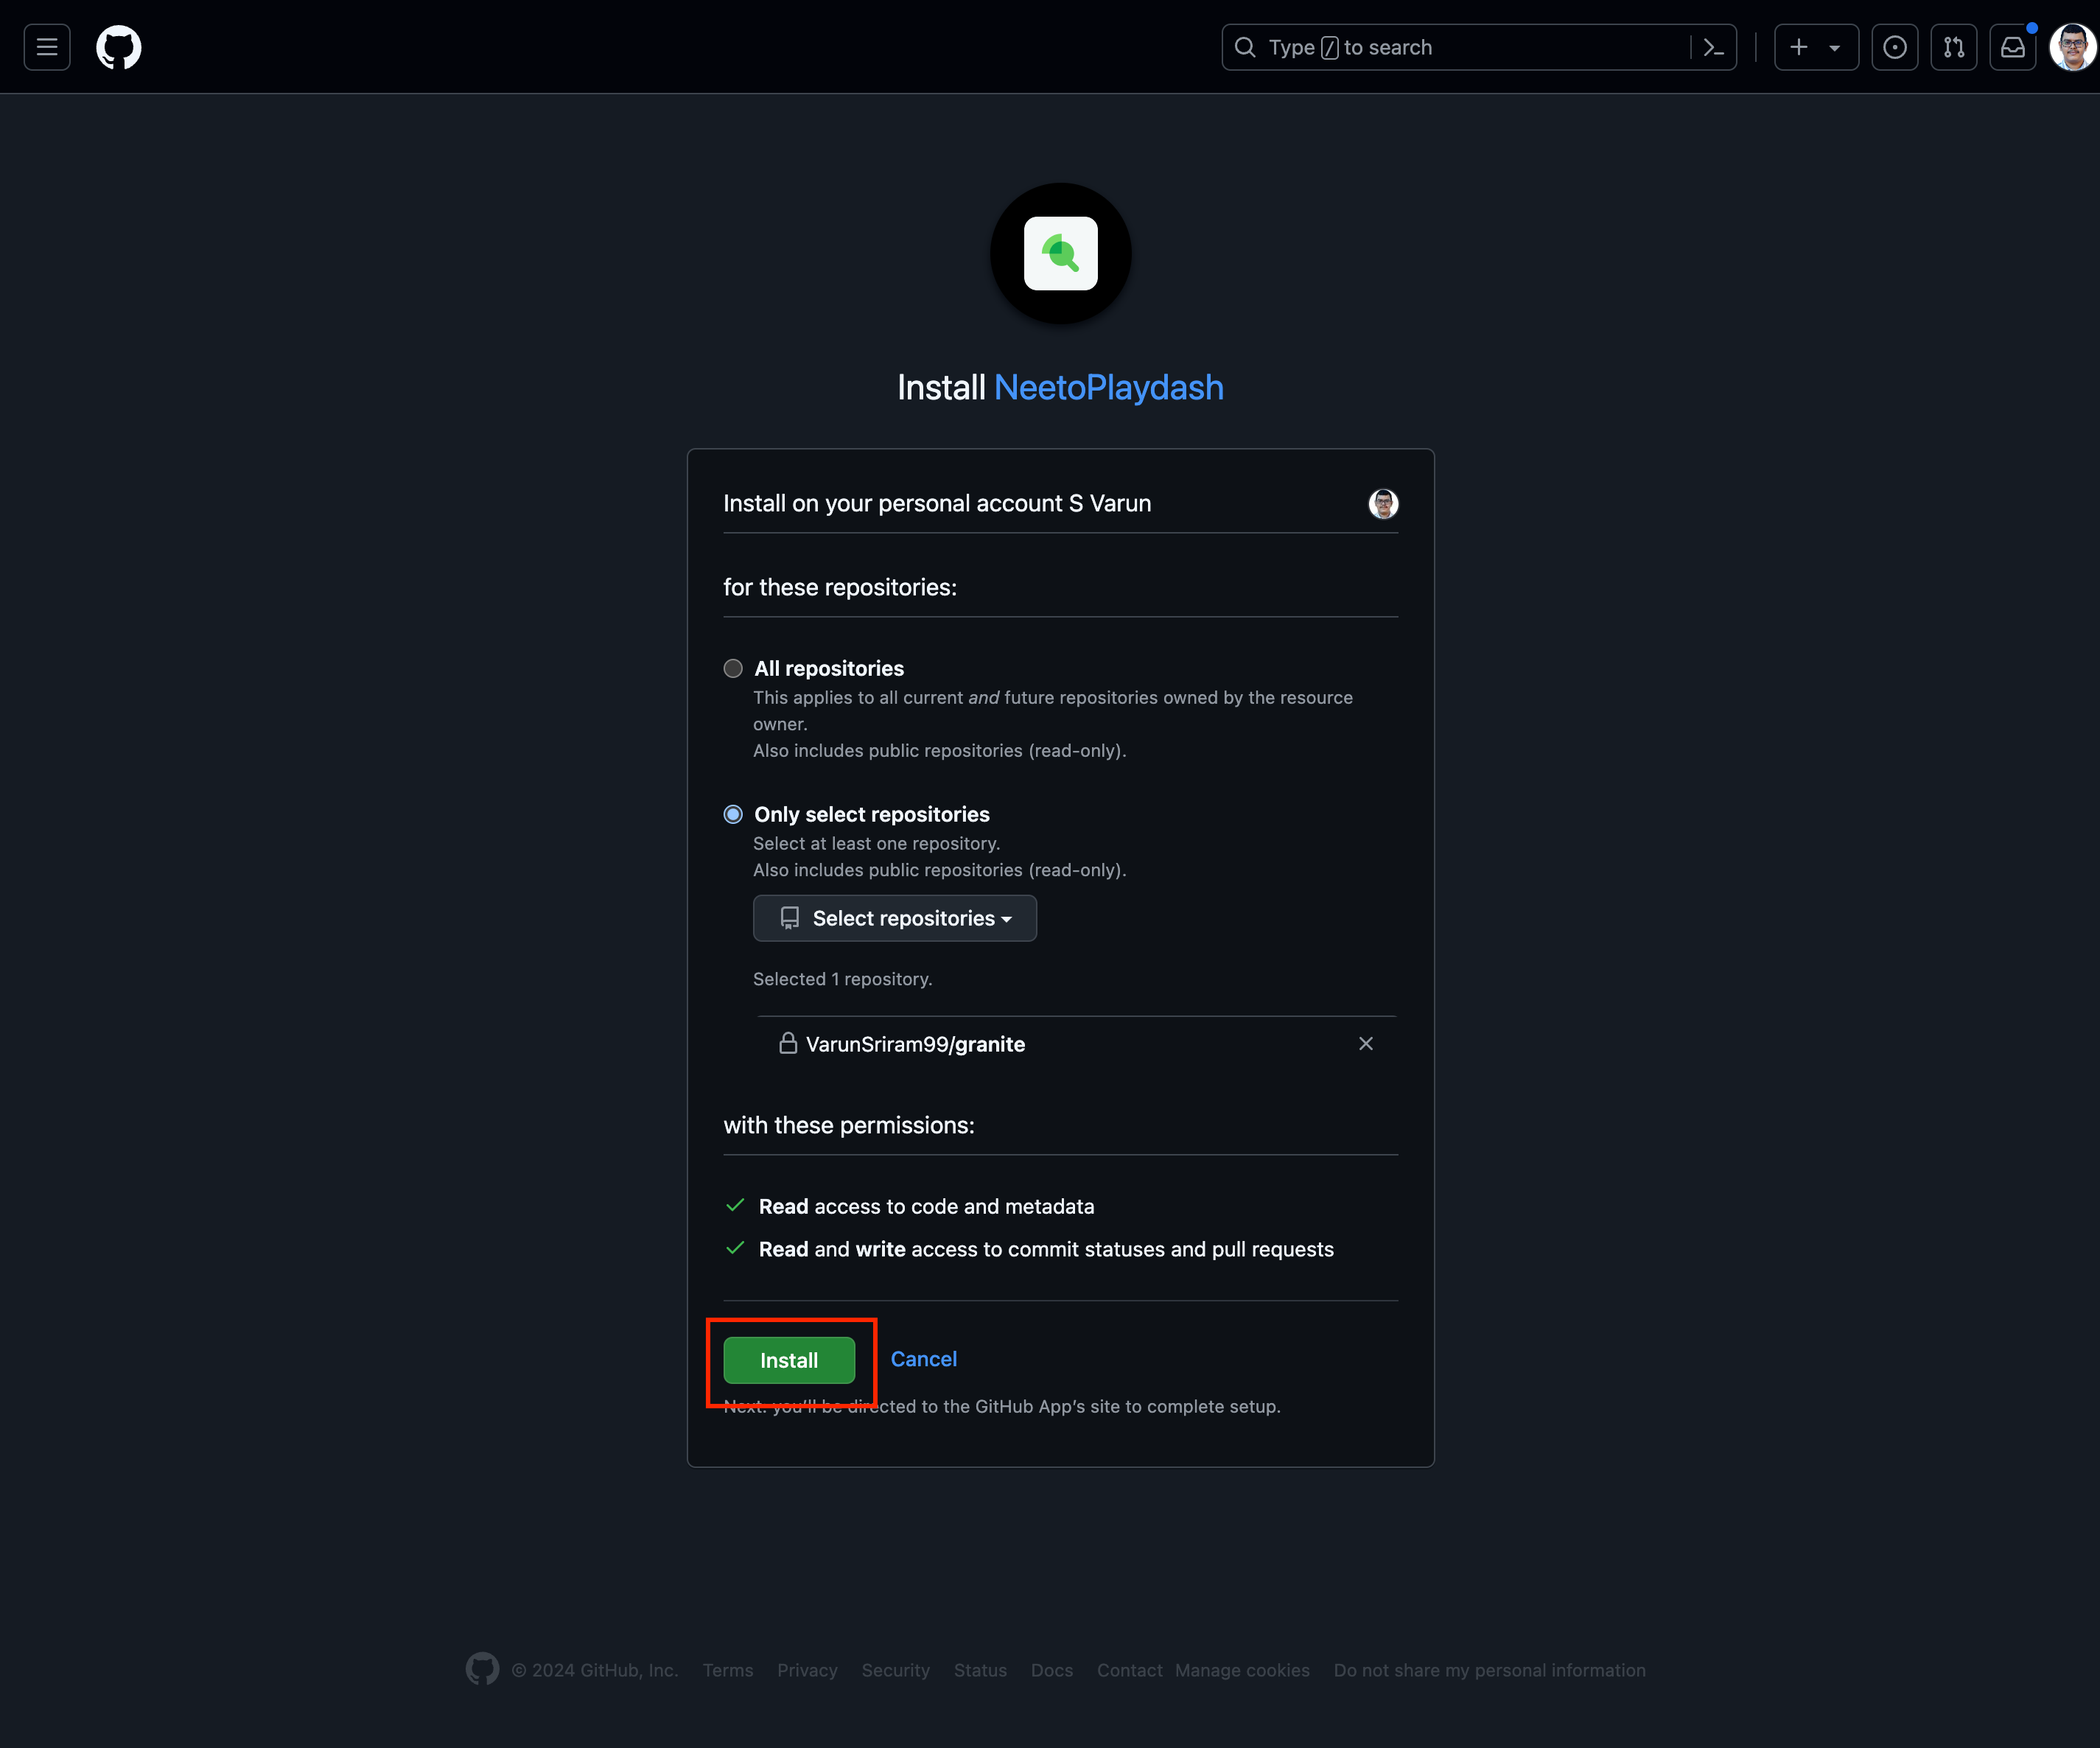Click Do not share my personal information
Screen dimensions: 2100x1748
[1489, 1670]
